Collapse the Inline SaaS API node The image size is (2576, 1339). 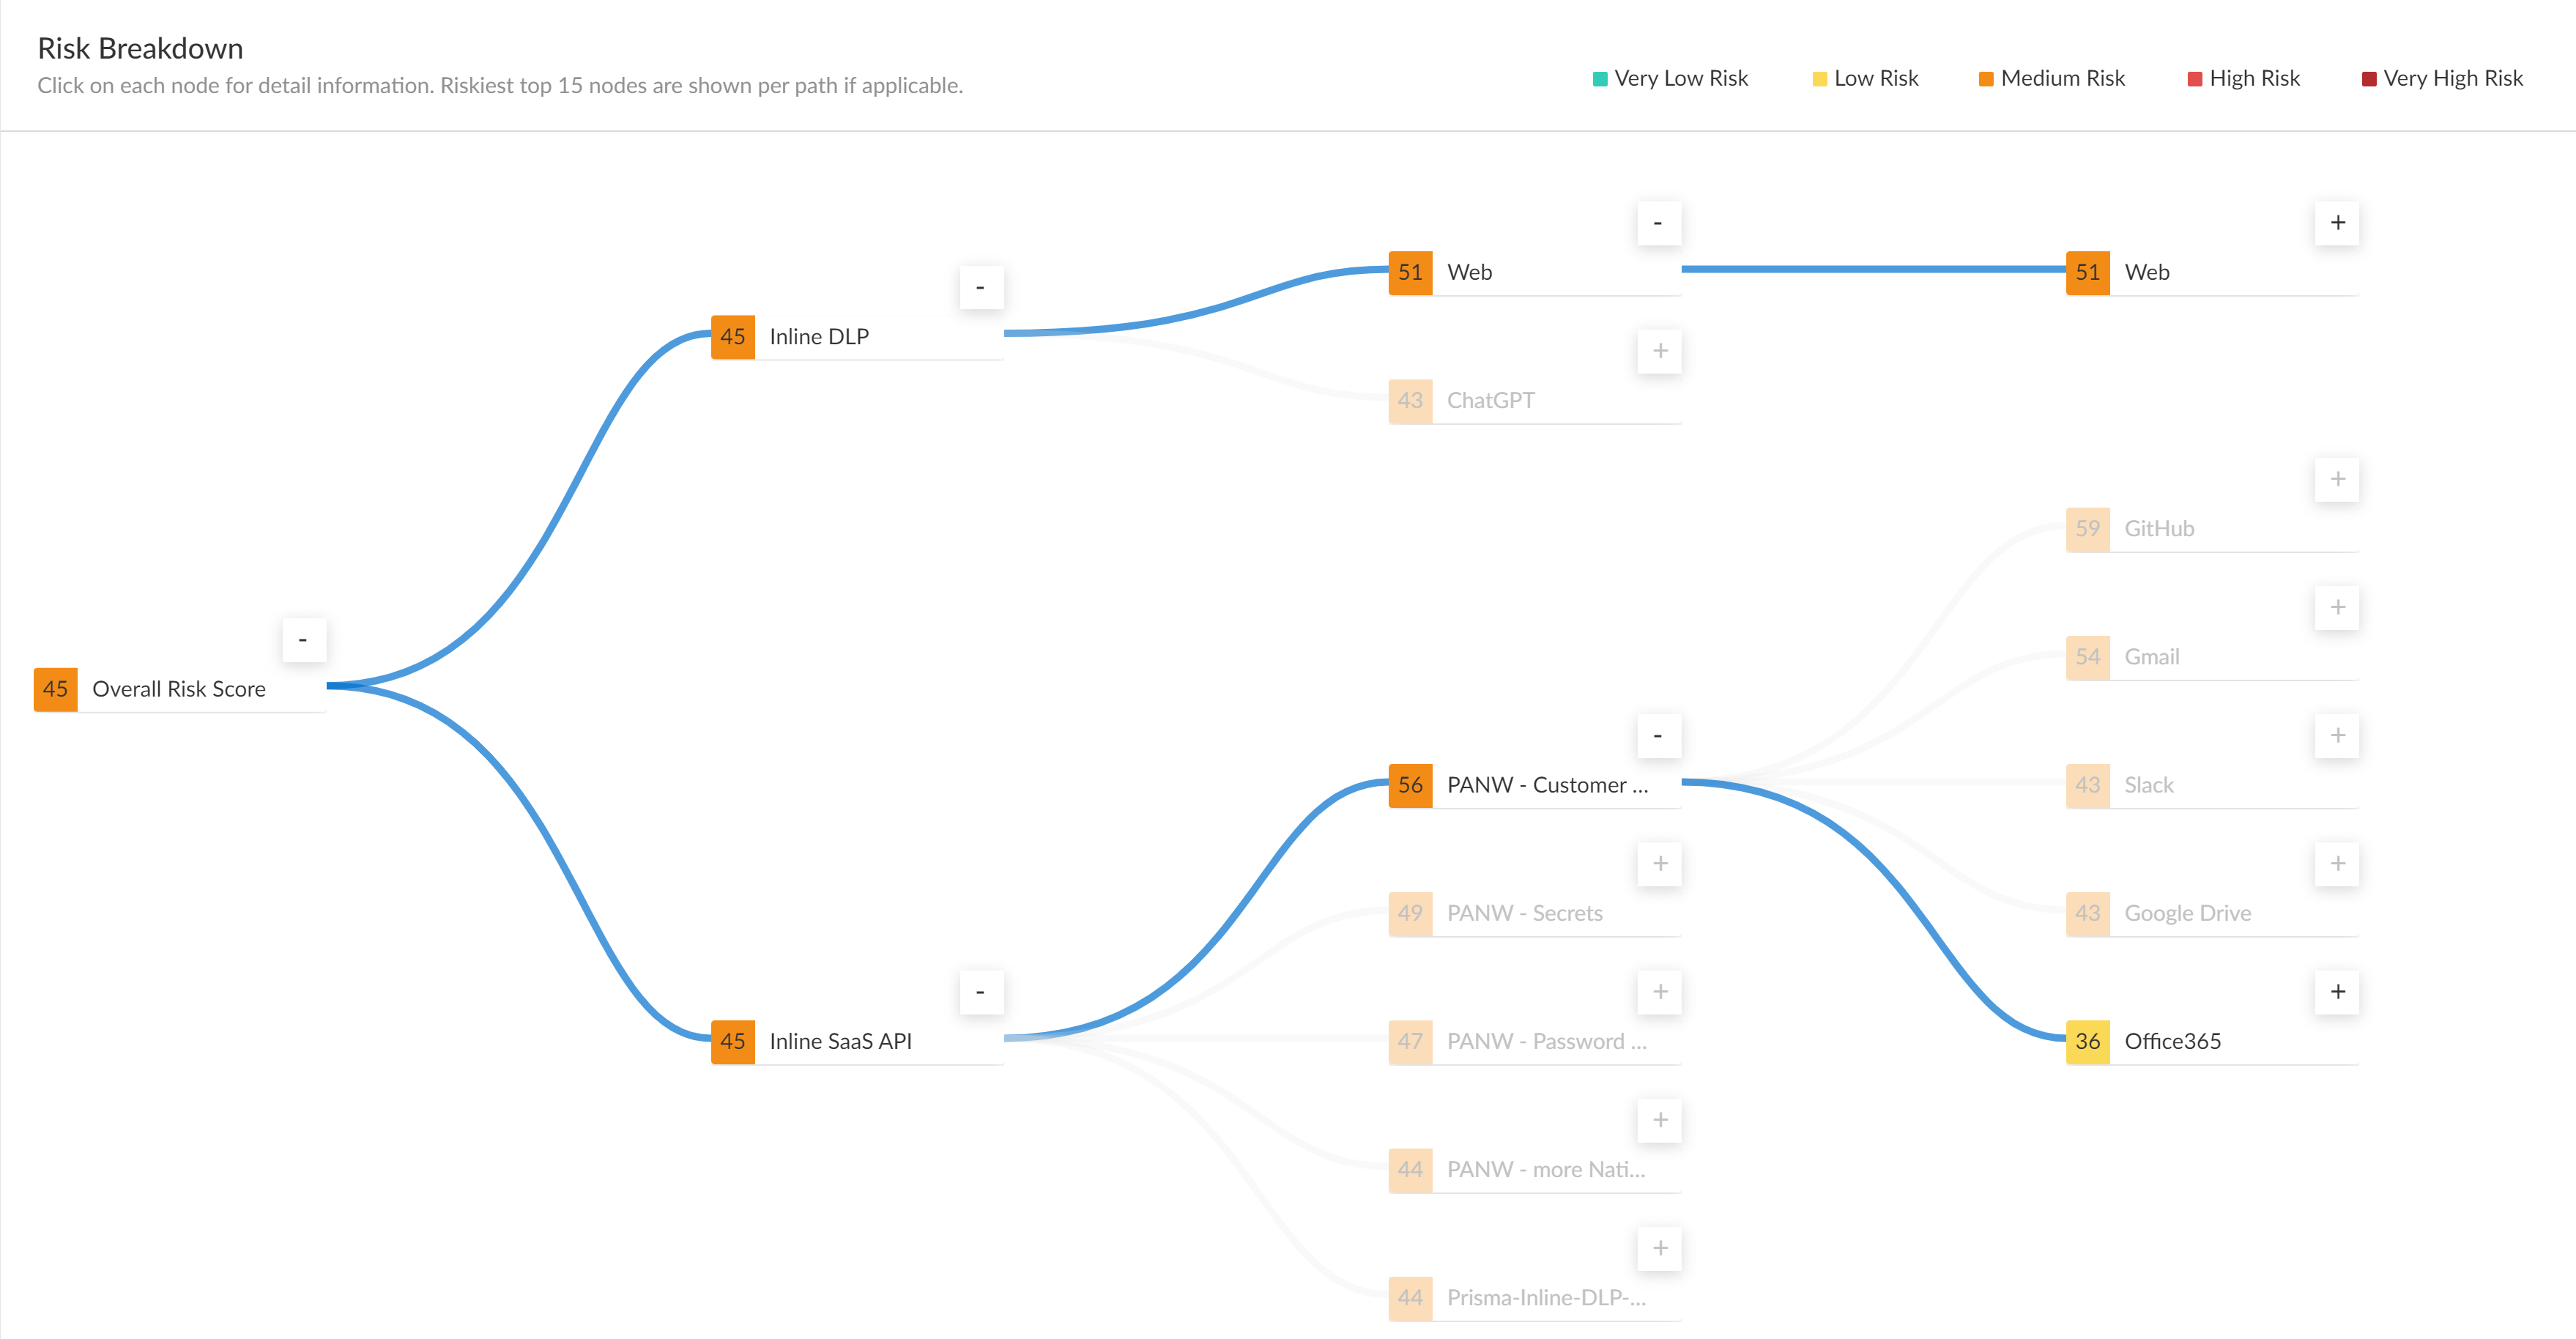click(980, 992)
